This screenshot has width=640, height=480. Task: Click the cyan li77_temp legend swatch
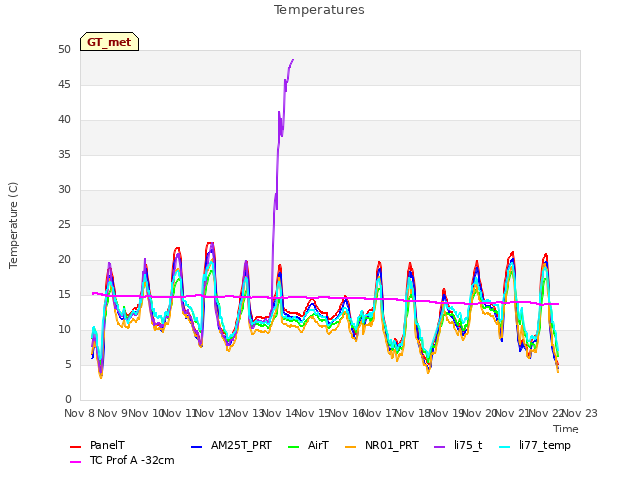click(505, 447)
